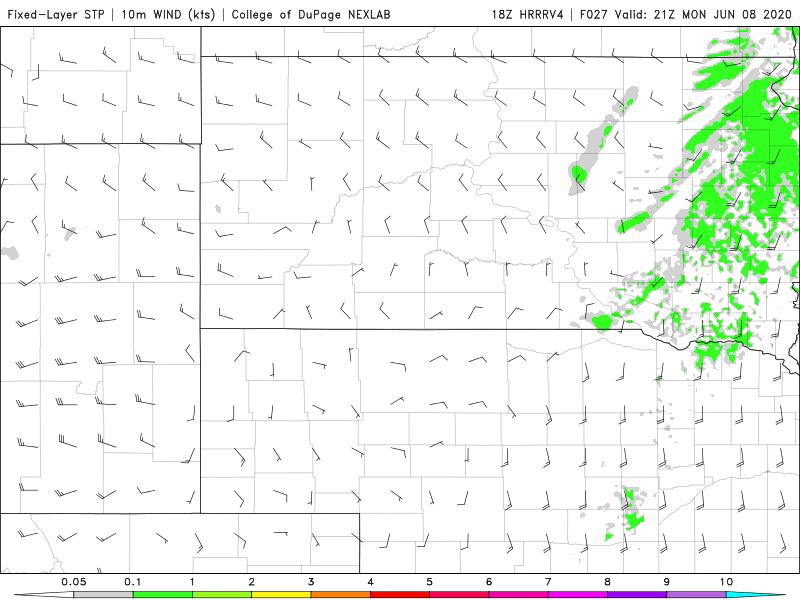The image size is (800, 600).
Task: Select the yellow-green 1–2 color bar segment
Action: (221, 595)
